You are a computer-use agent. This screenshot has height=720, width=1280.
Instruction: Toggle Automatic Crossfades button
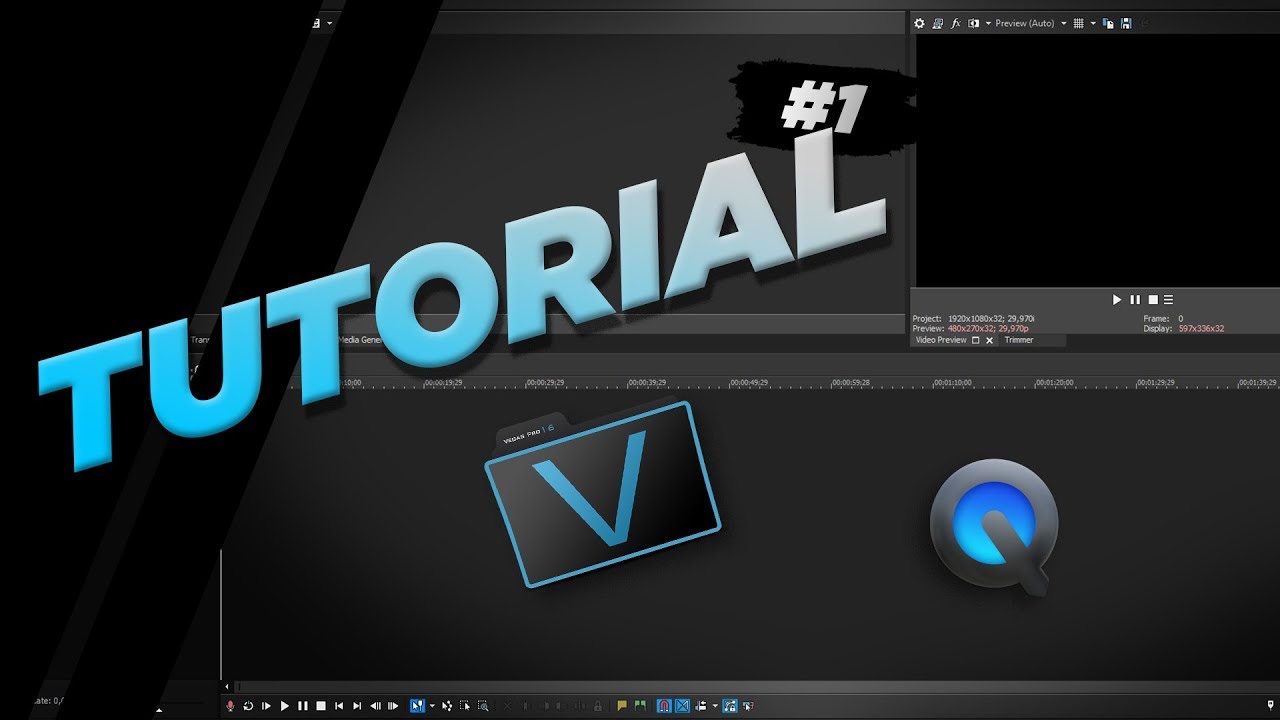pos(682,706)
